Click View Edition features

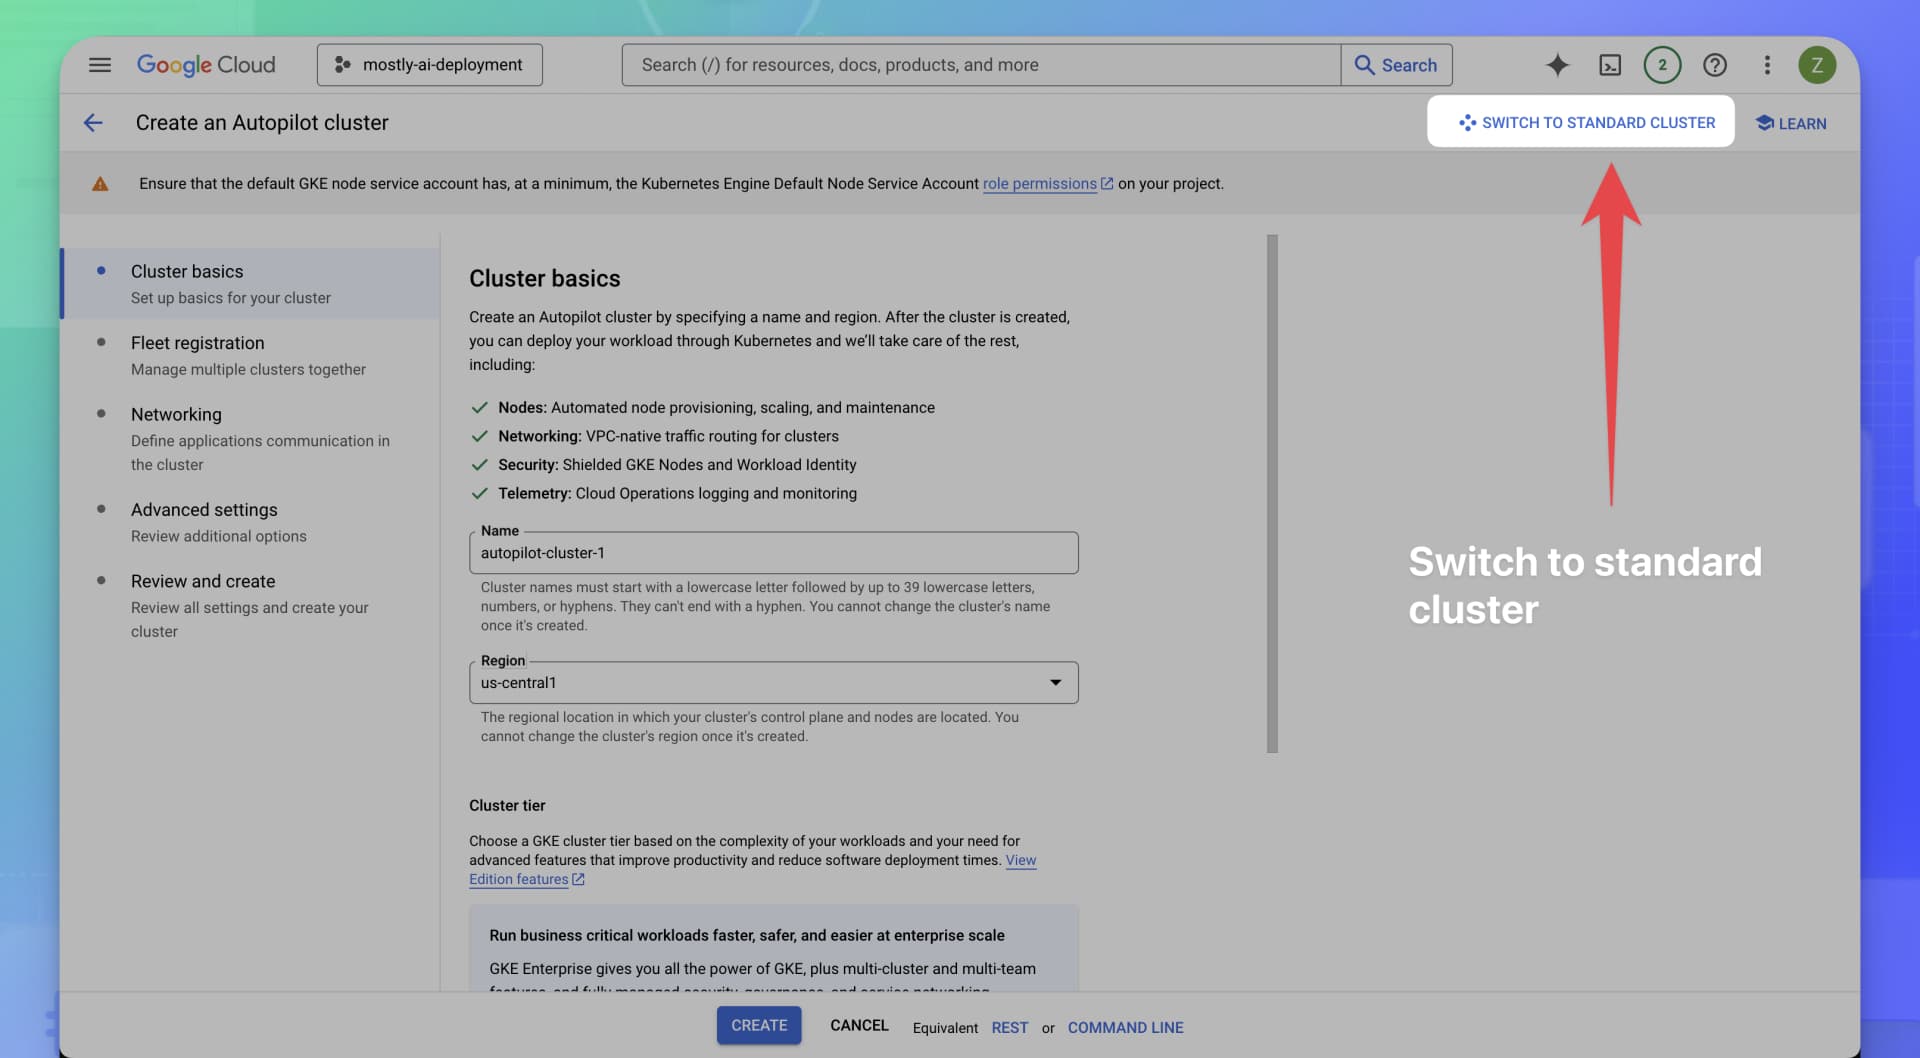click(519, 879)
